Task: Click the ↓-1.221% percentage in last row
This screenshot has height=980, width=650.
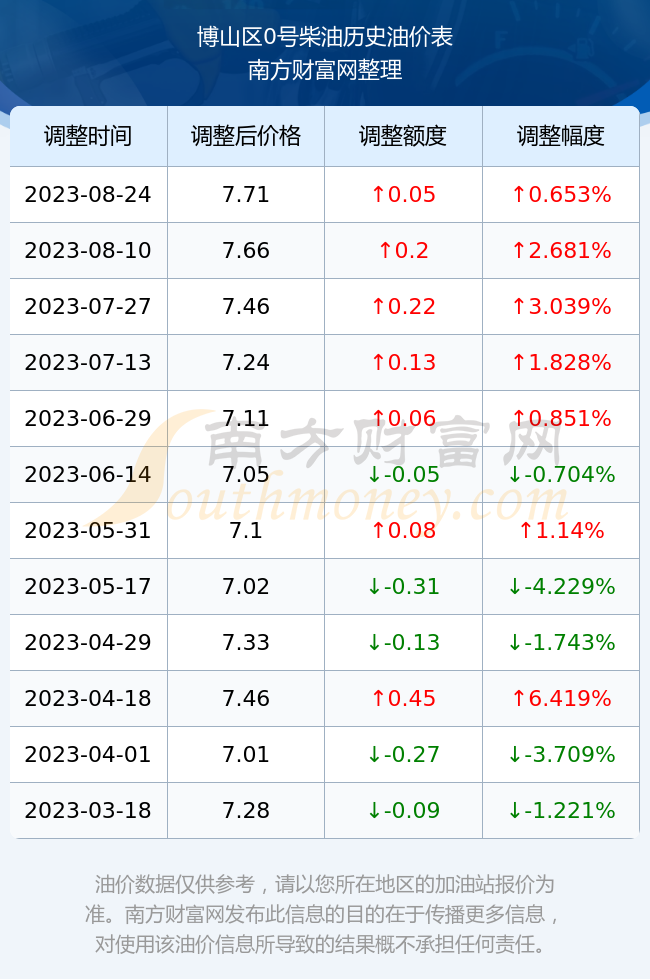Action: click(x=561, y=810)
